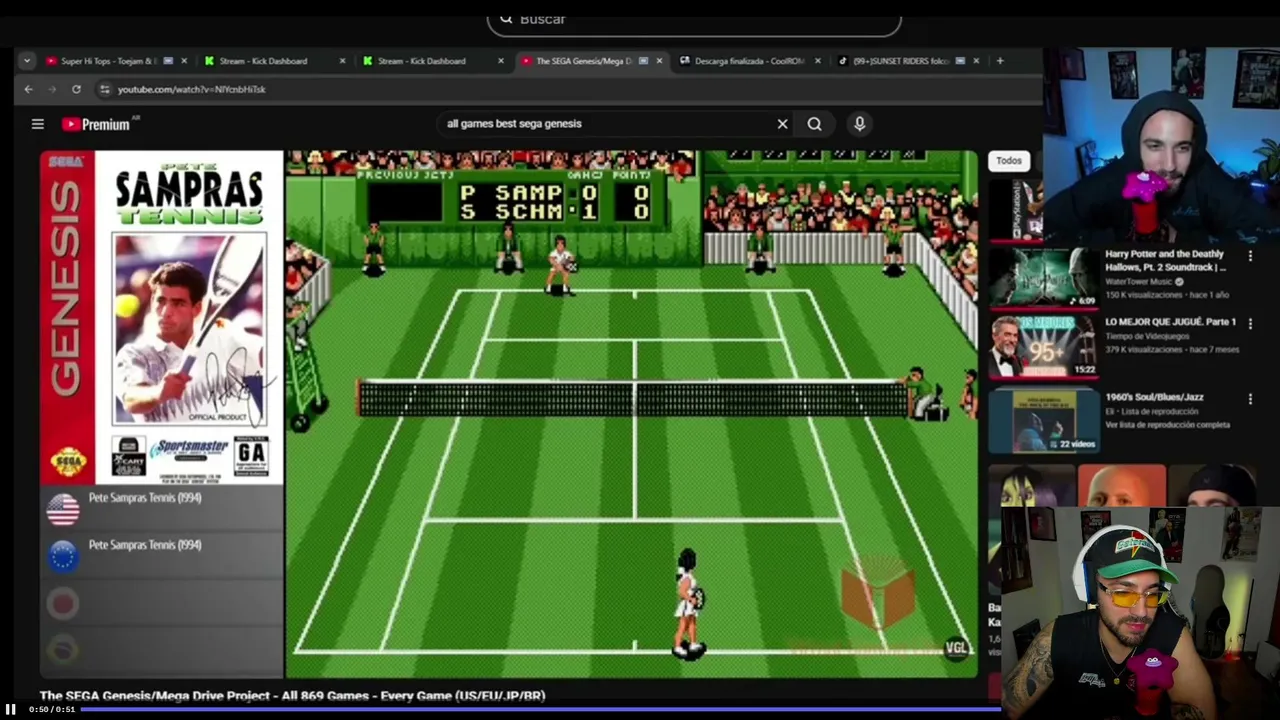This screenshot has height=720, width=1280.
Task: Click Ver lista de reproducción completa
Action: point(1167,425)
